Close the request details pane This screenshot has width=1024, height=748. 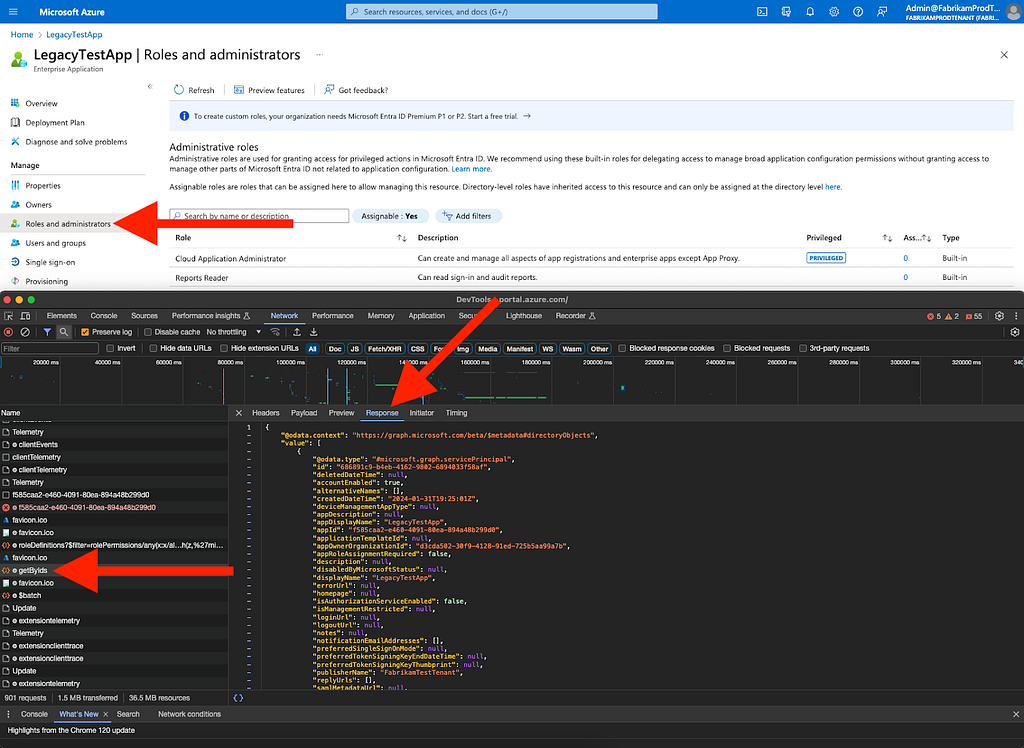coord(238,413)
